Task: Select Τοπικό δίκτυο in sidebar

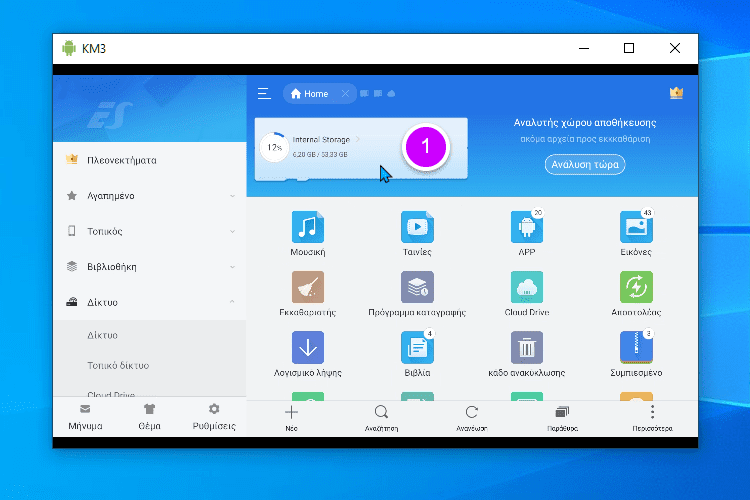Action: pyautogui.click(x=150, y=365)
